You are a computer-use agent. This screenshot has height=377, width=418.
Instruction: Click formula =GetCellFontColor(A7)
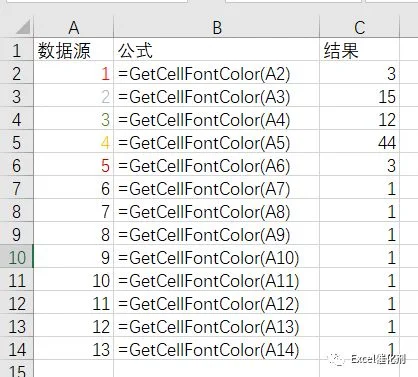pos(217,187)
